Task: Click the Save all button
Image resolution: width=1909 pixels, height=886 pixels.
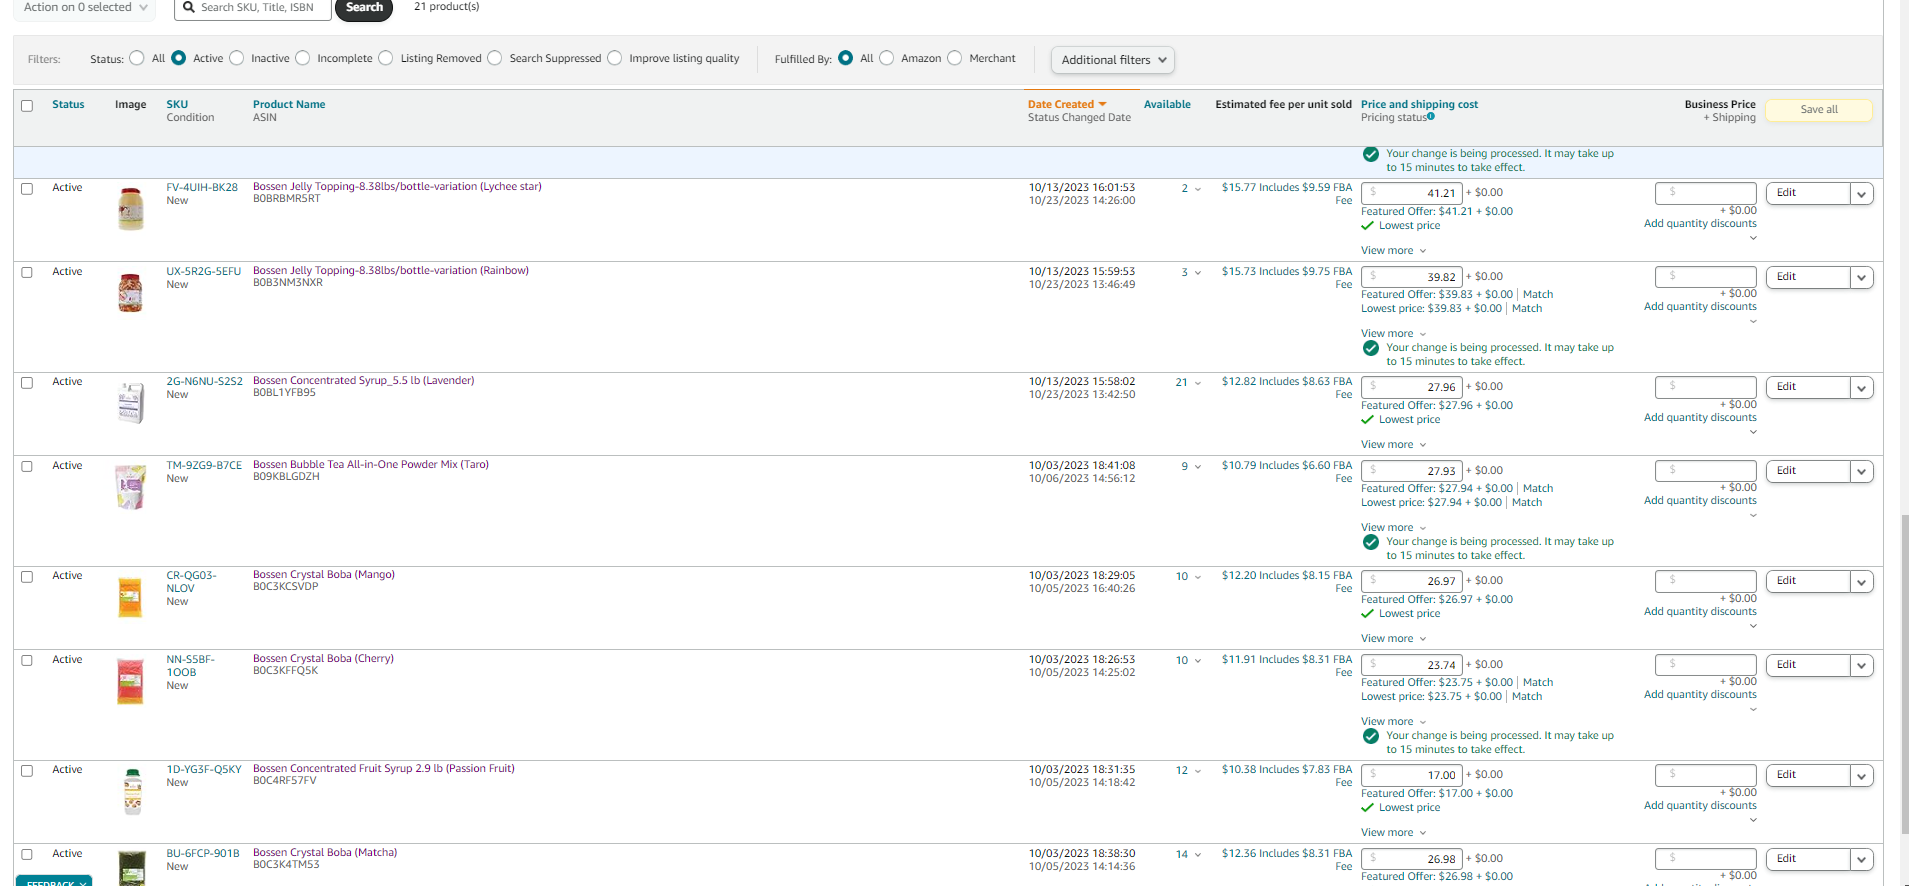Action: (x=1819, y=110)
